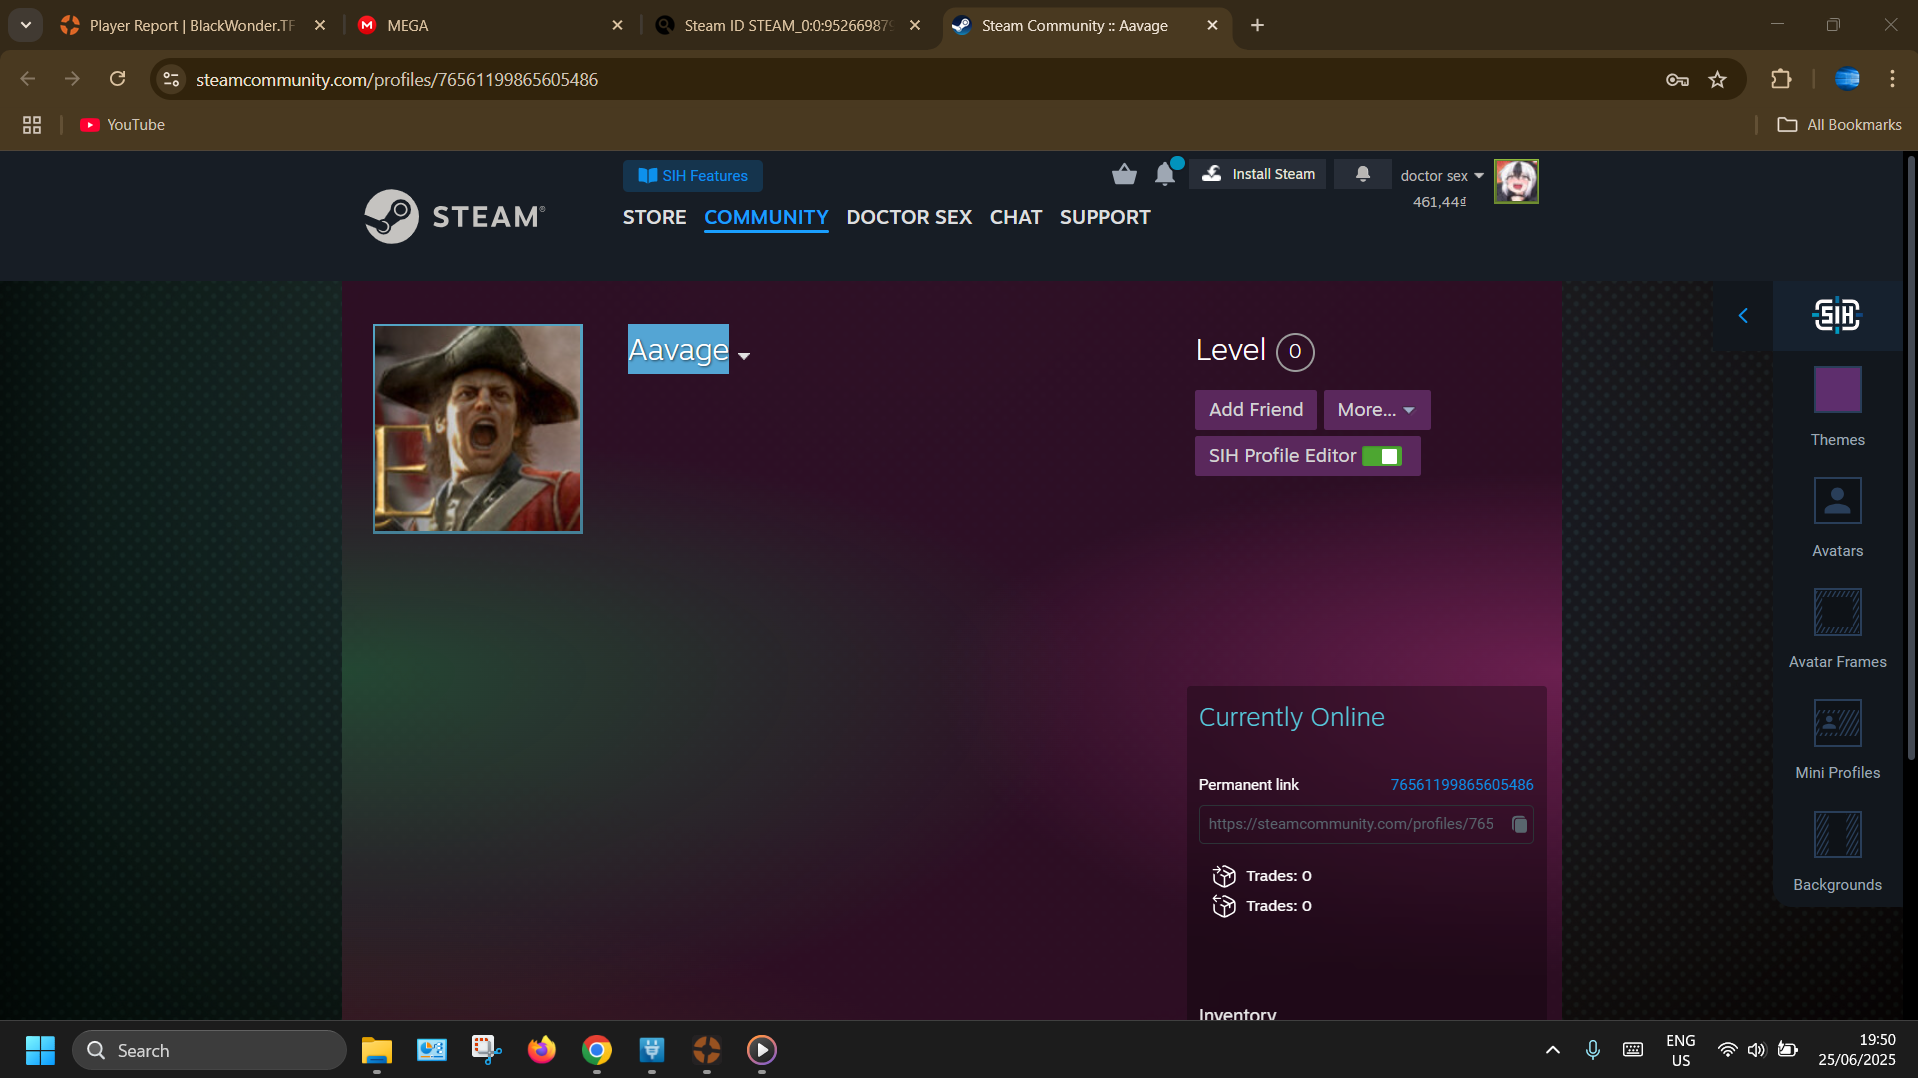The image size is (1918, 1078).
Task: Open the apps grid in bookmarks bar
Action: pyautogui.click(x=32, y=125)
